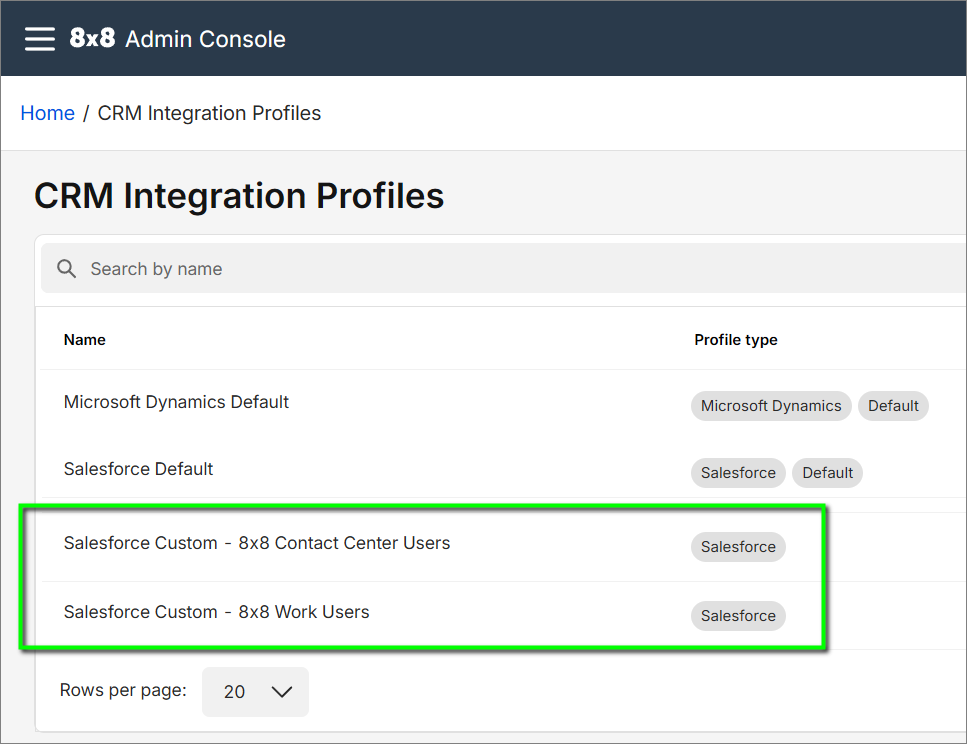Expand rows-per-page chevron arrow
The width and height of the screenshot is (967, 744).
[x=282, y=692]
